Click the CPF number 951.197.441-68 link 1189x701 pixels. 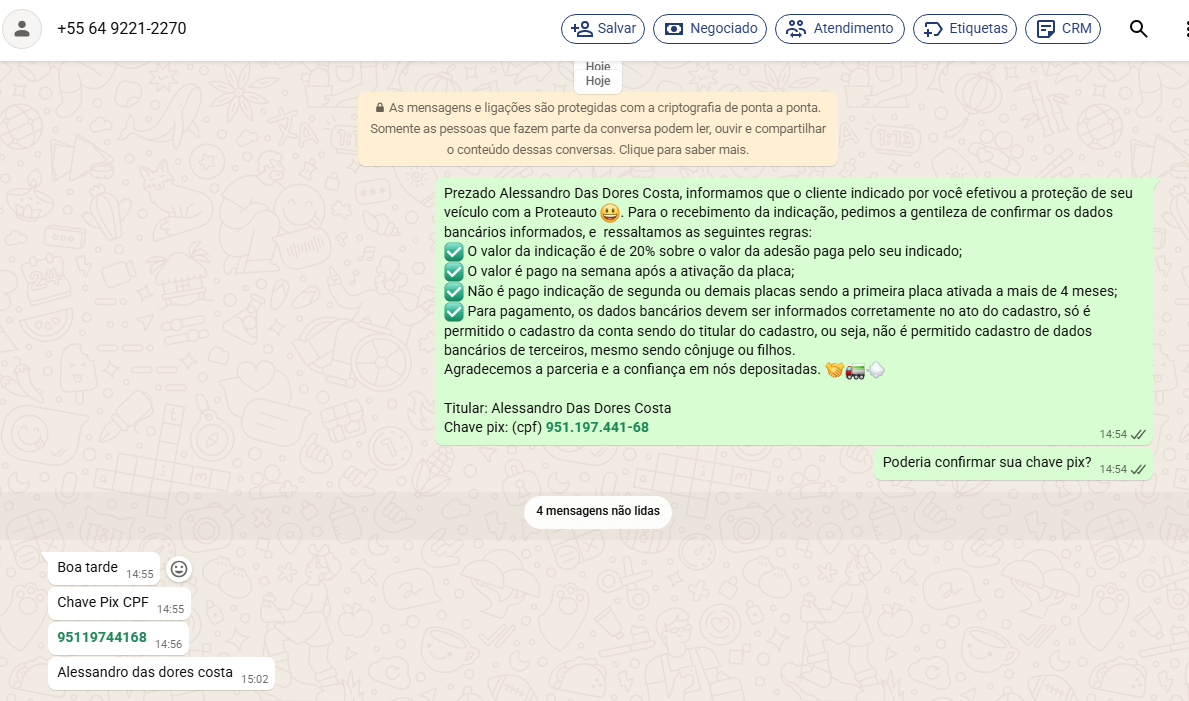pyautogui.click(x=597, y=427)
